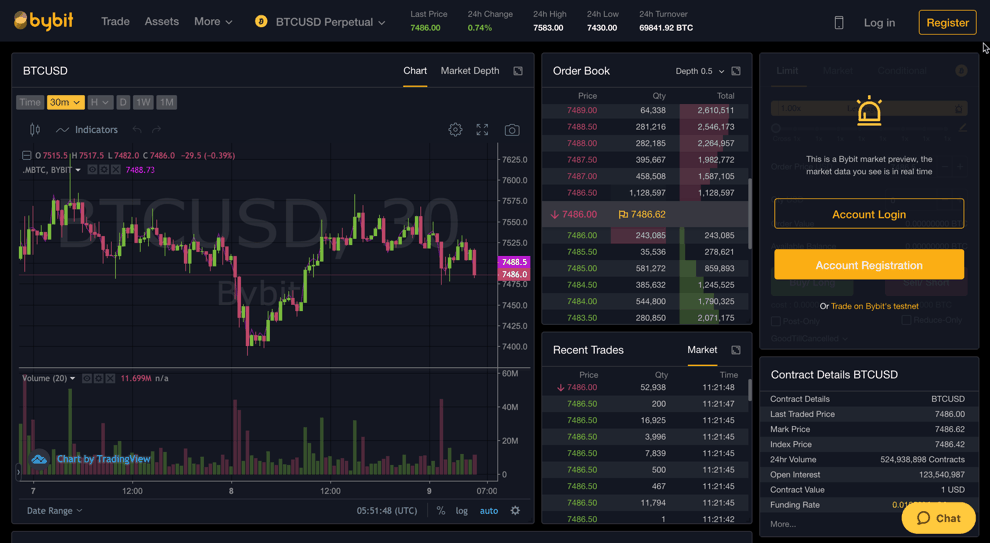Click the mark price flag icon
This screenshot has height=543, width=990.
pos(623,215)
